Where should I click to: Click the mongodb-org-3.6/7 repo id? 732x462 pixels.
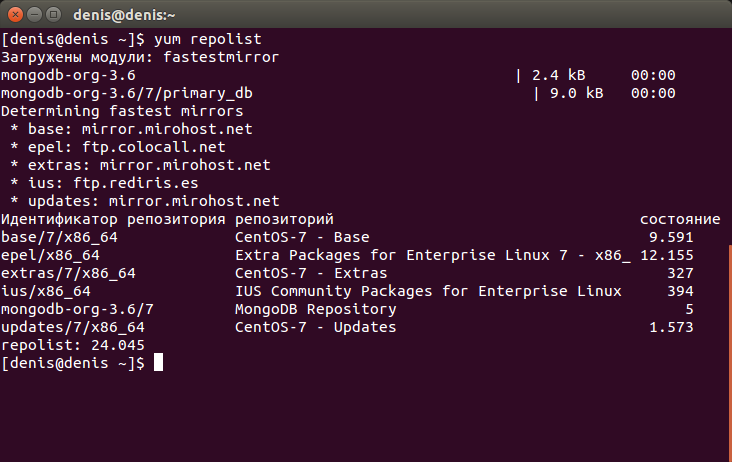point(77,309)
